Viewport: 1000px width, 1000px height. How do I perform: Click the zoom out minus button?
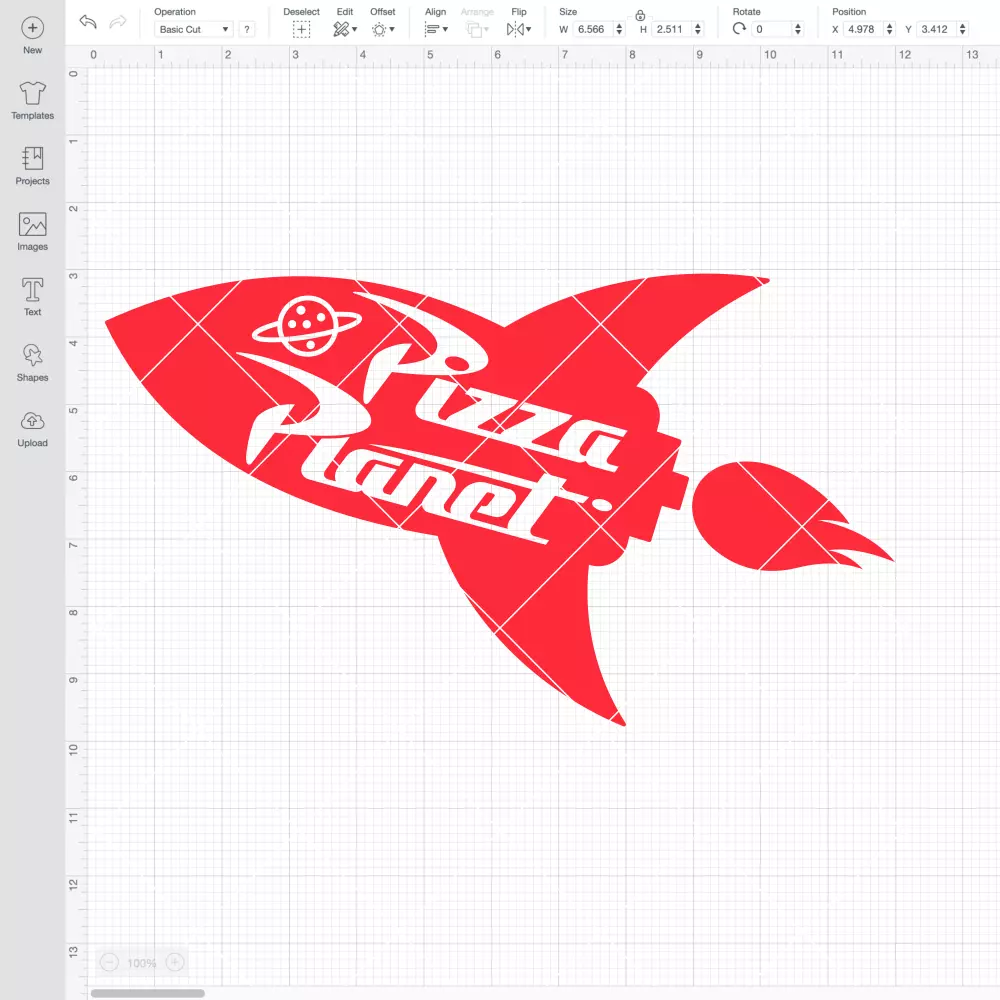(x=109, y=962)
